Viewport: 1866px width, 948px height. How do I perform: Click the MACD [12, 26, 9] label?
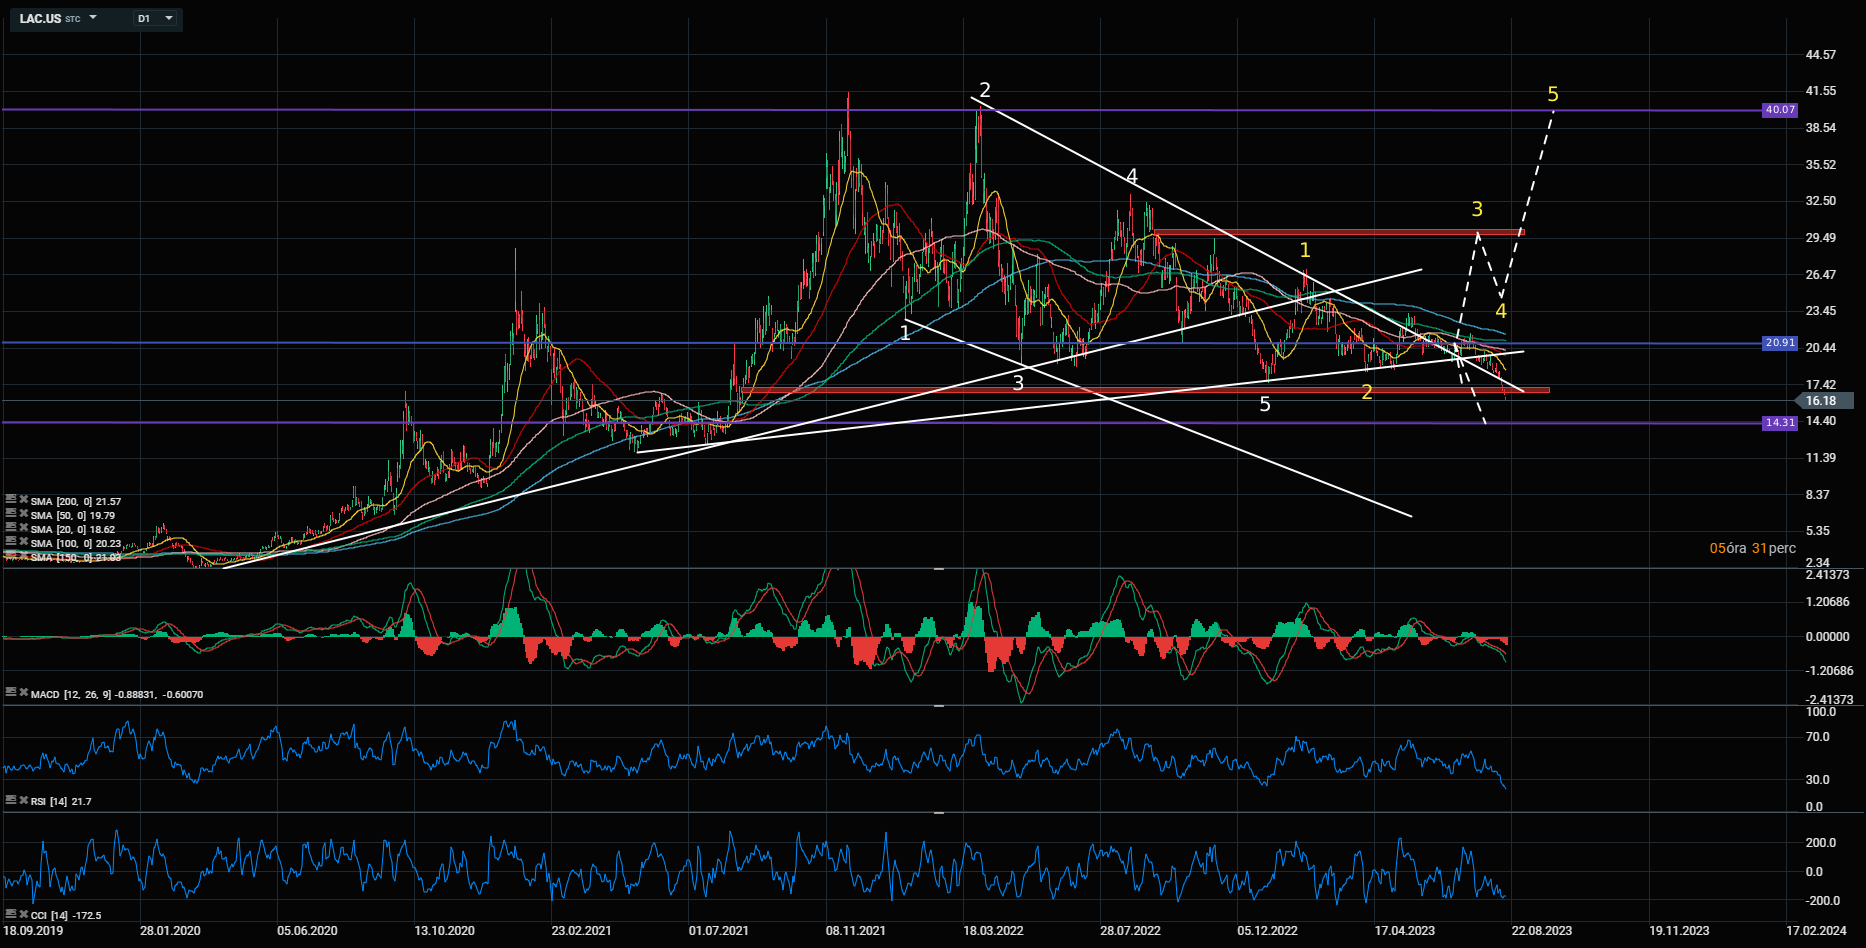[x=117, y=694]
